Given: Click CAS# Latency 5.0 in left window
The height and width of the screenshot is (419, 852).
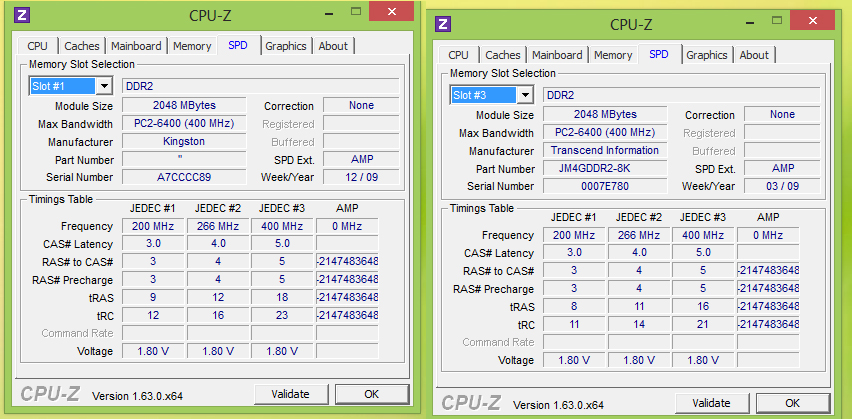Looking at the screenshot, I should click(282, 243).
